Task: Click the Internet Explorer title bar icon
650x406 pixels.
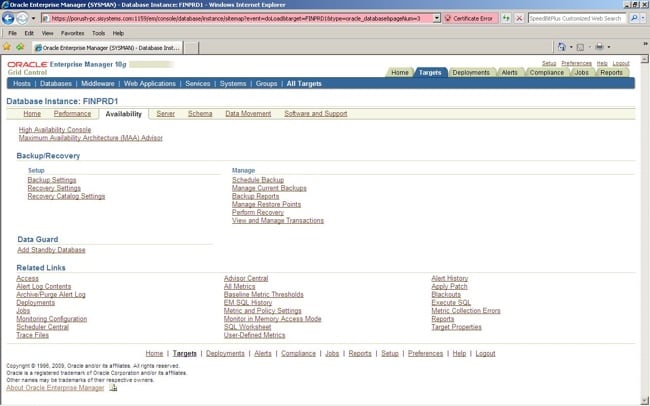Action: (5, 5)
